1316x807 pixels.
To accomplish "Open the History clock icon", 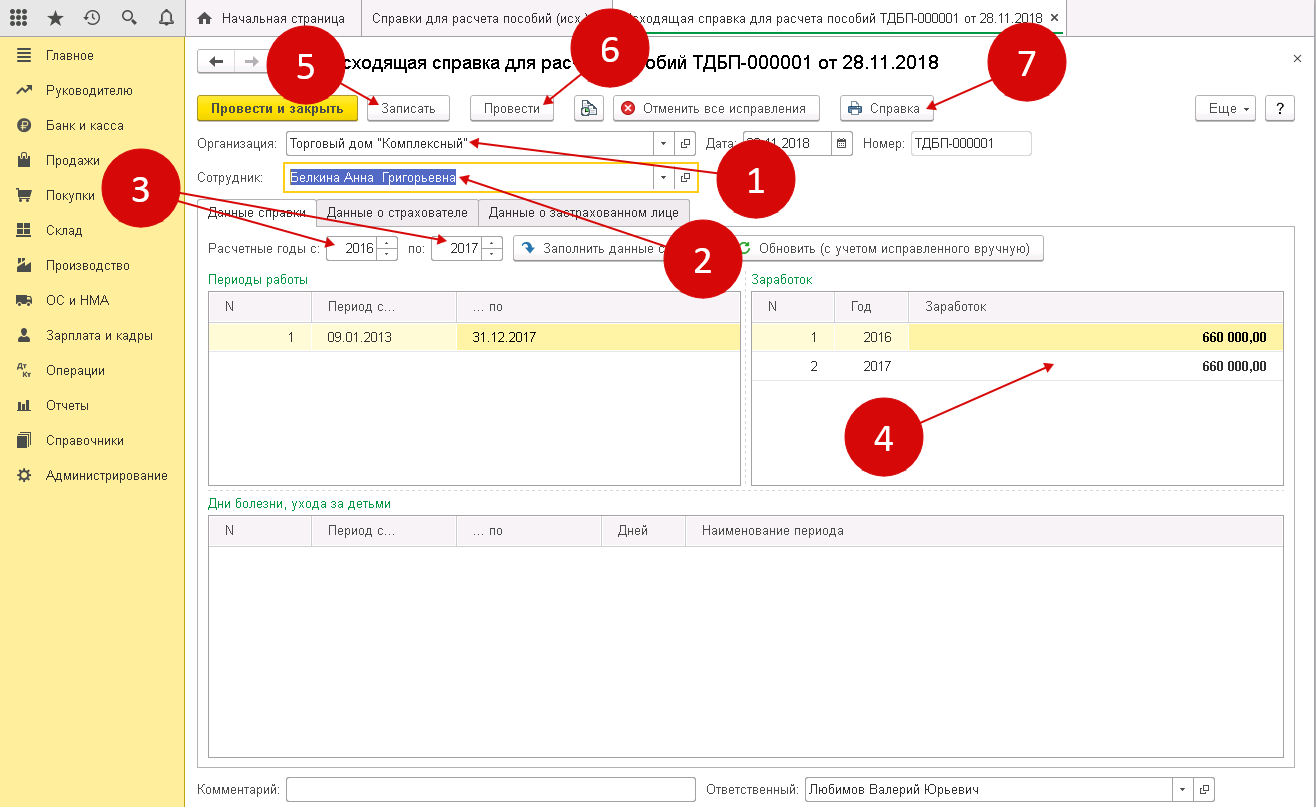I will [92, 18].
